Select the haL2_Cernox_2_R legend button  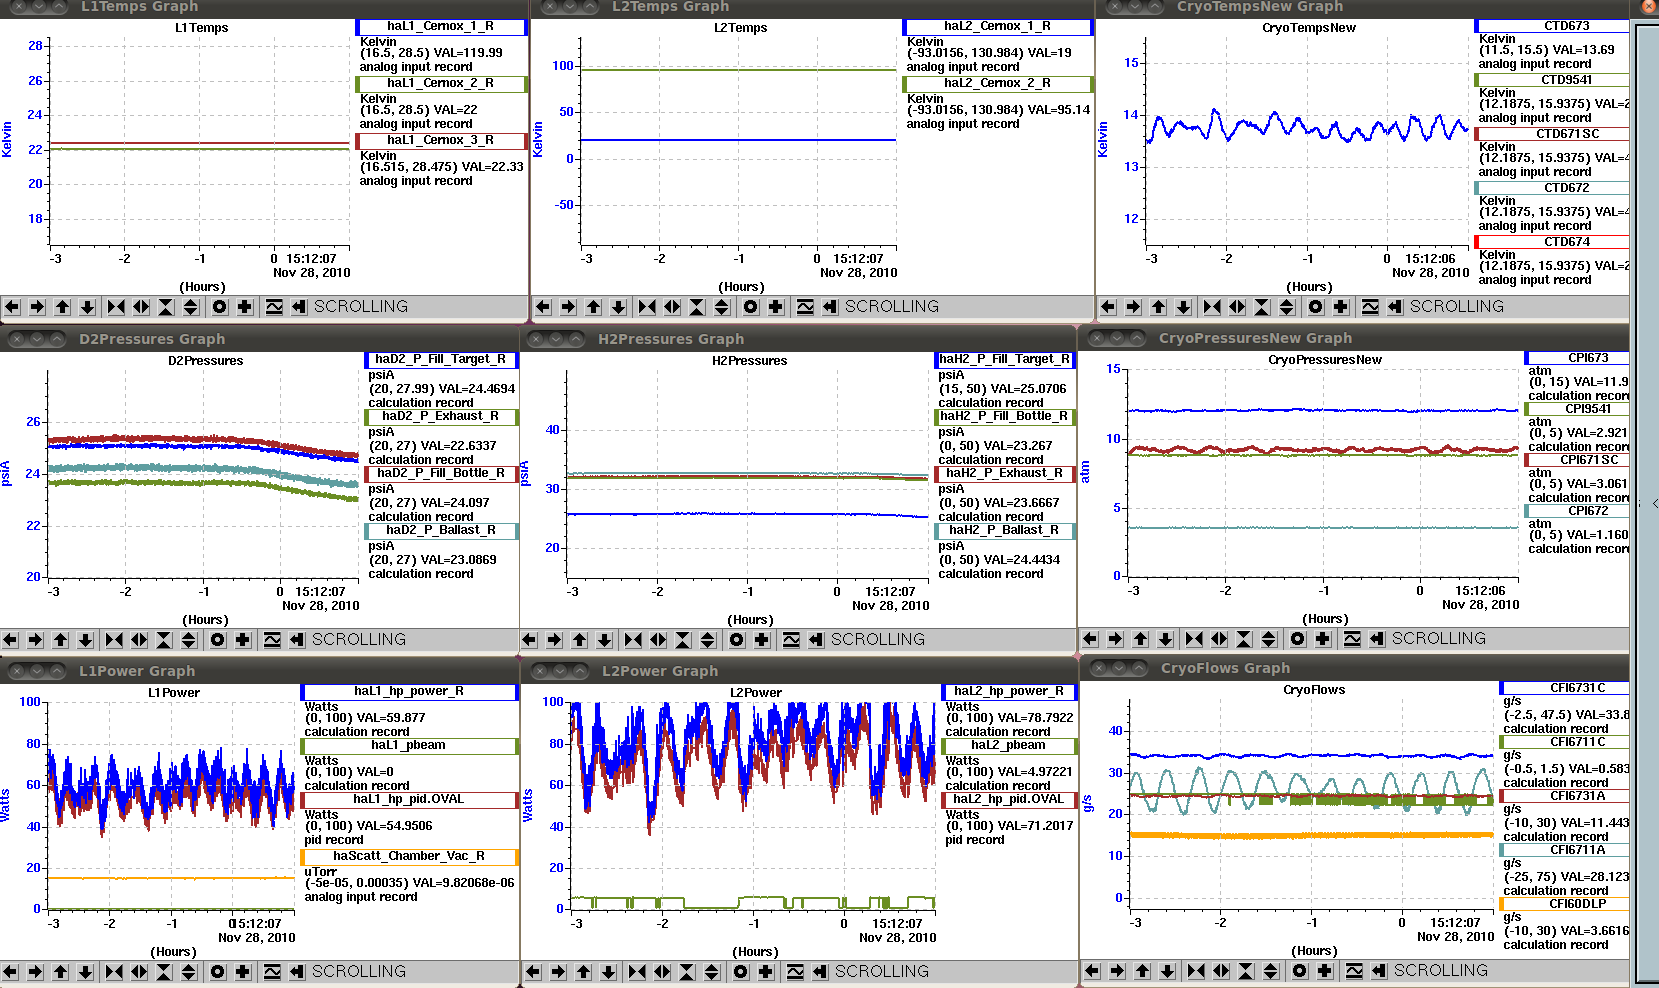coord(997,84)
